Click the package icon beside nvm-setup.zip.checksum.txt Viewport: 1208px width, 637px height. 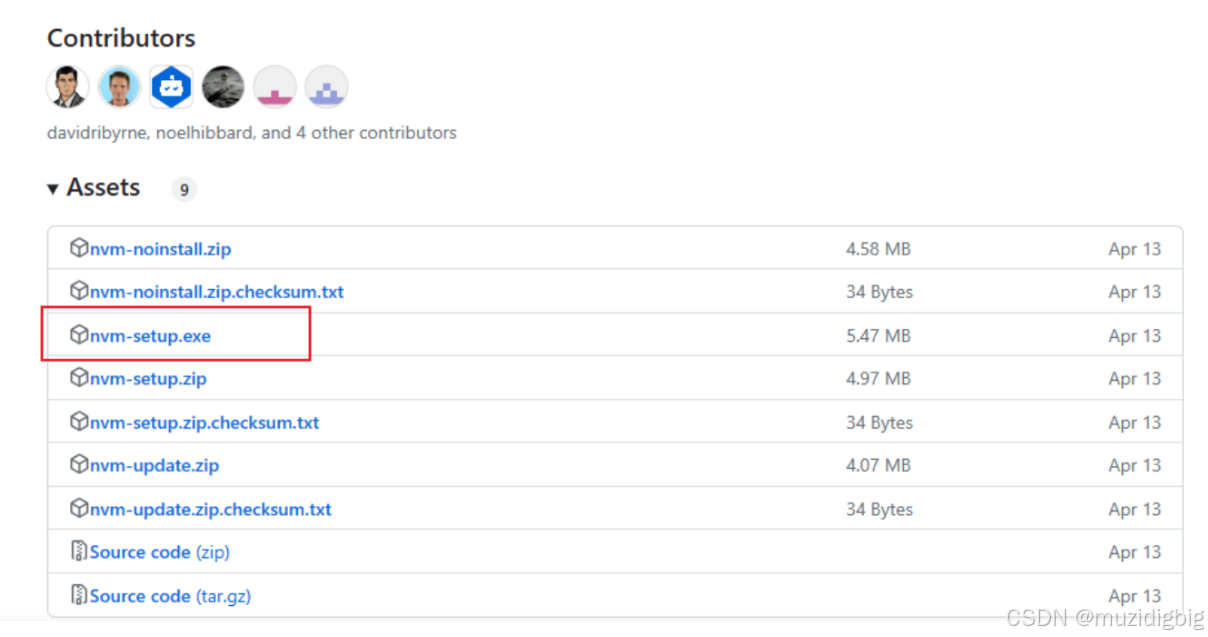[x=79, y=422]
